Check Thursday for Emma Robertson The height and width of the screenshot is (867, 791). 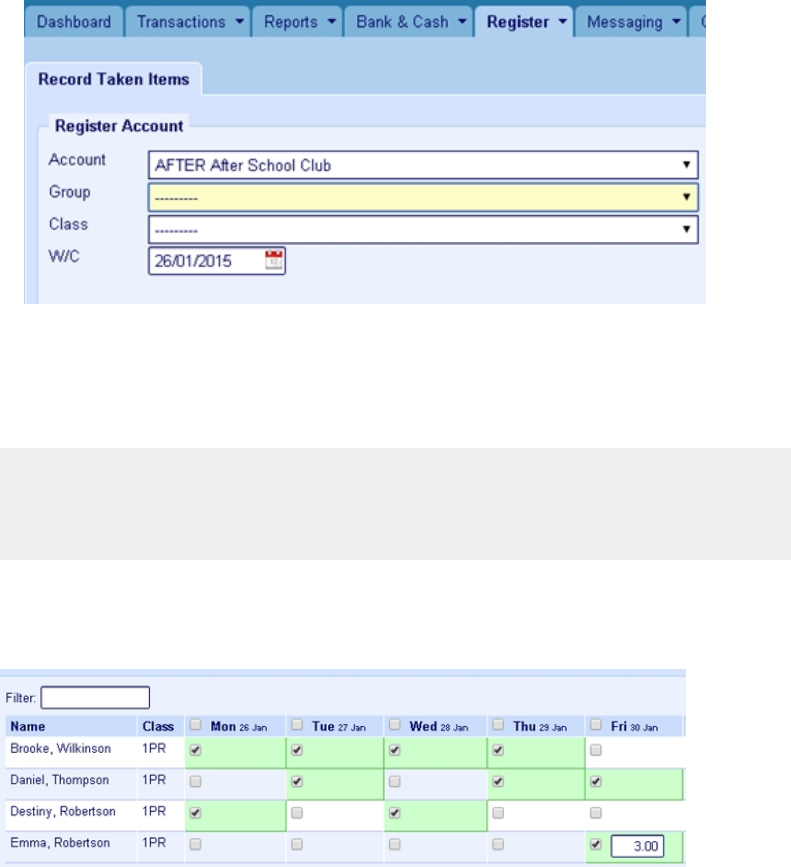click(498, 844)
